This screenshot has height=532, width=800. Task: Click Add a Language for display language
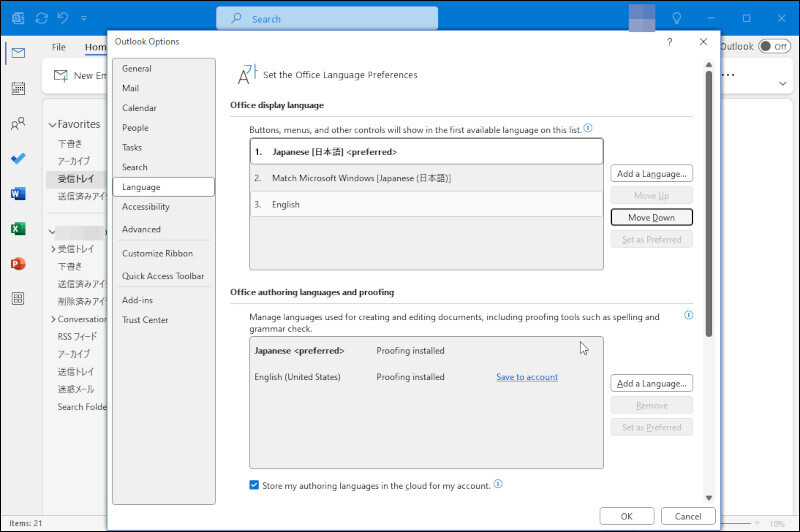[652, 173]
